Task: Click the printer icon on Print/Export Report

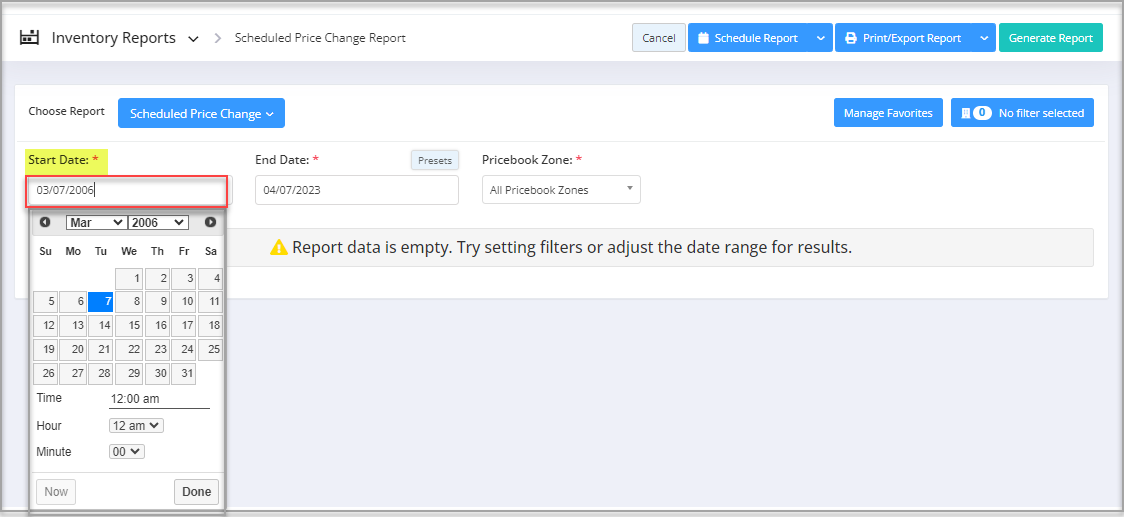Action: coord(851,38)
